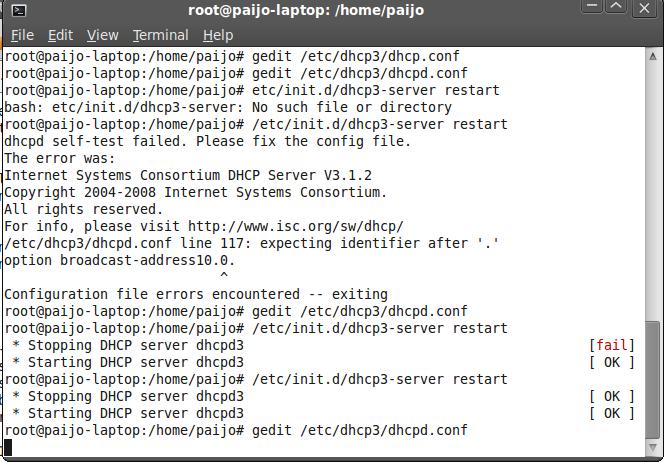
Task: Open the Help menu
Action: pyautogui.click(x=217, y=35)
